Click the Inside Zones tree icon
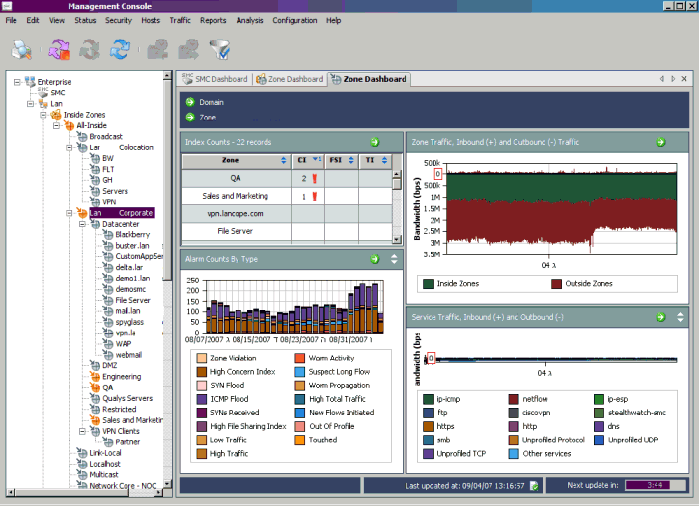This screenshot has height=506, width=699. click(56, 115)
